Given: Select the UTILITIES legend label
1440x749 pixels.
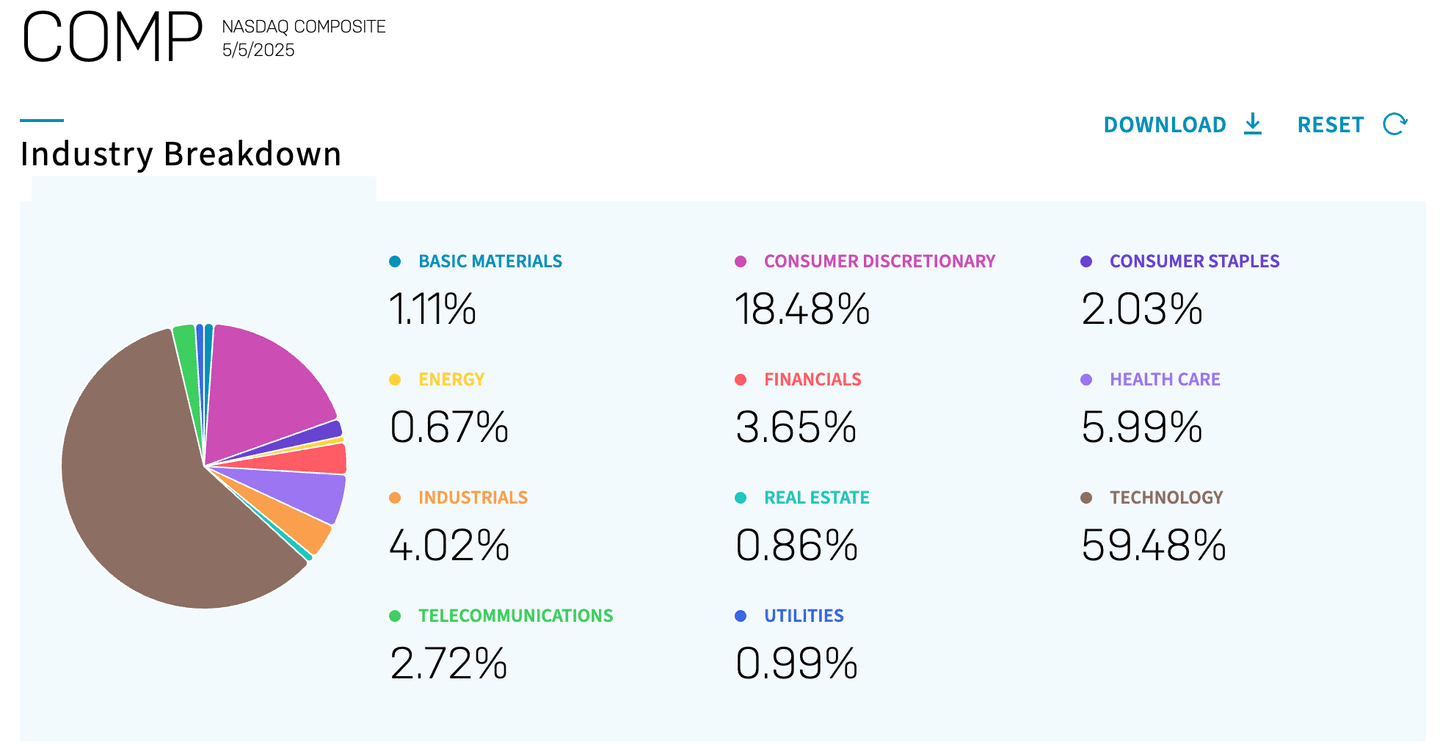Looking at the screenshot, I should coord(803,616).
